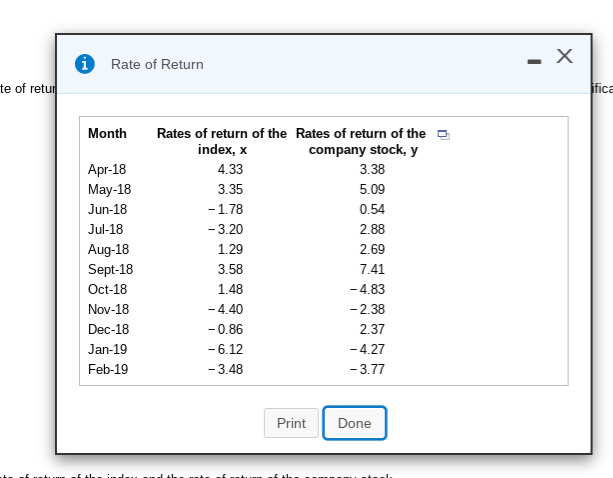Click the Month column header

pyautogui.click(x=107, y=134)
